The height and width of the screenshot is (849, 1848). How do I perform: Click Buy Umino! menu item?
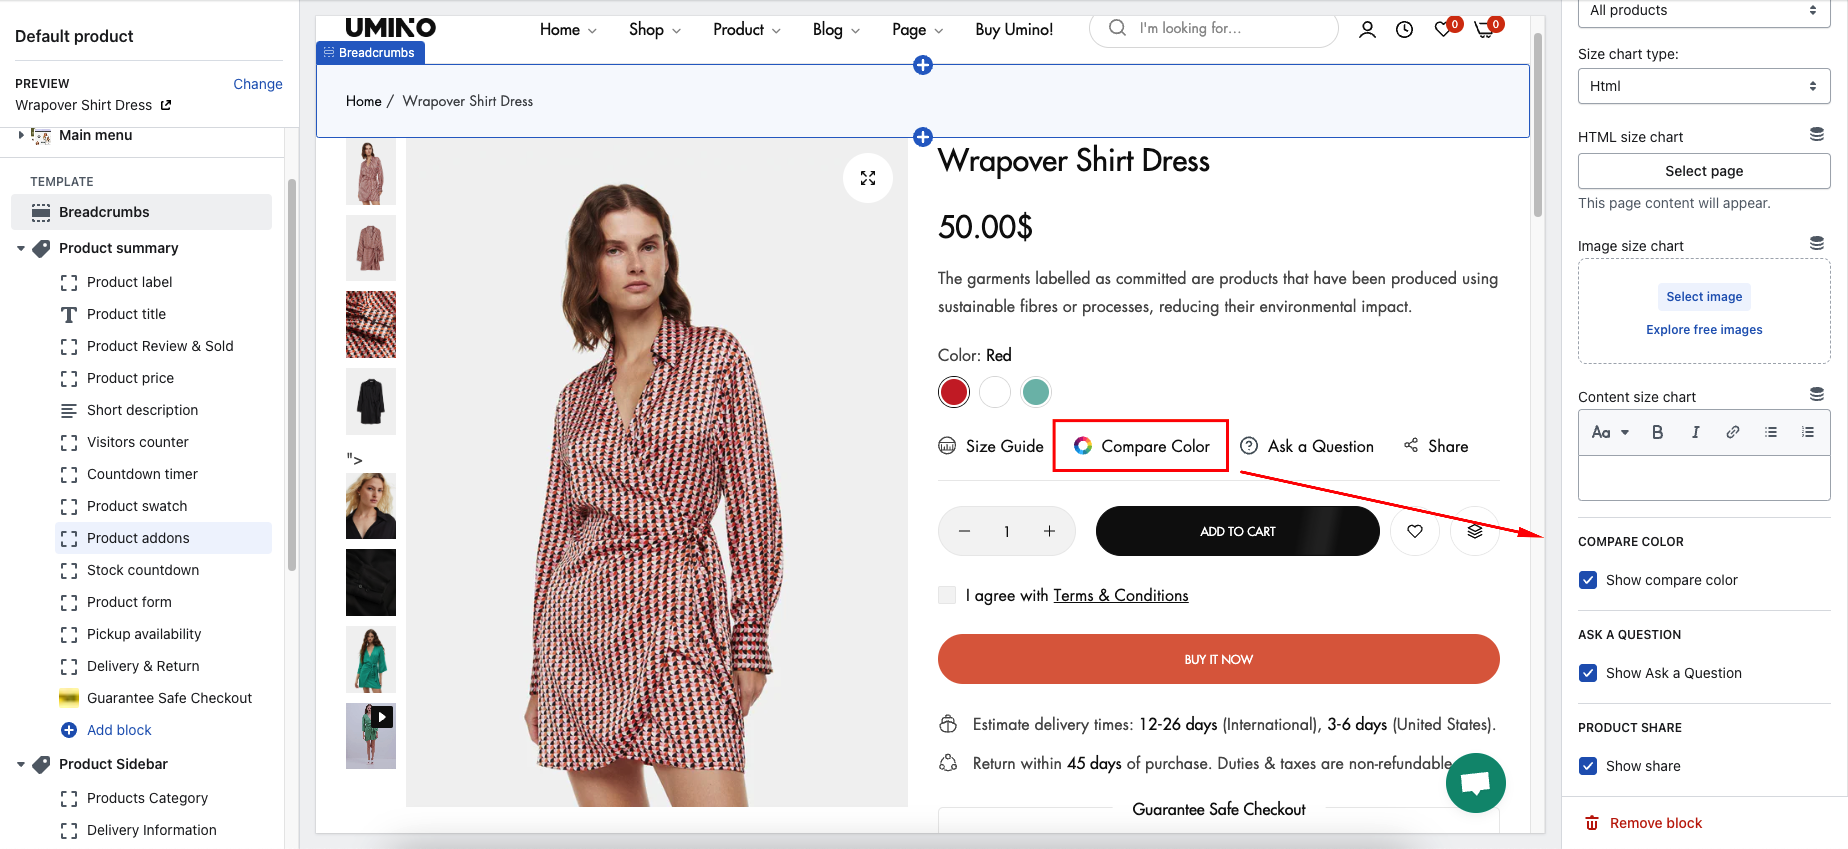[1014, 30]
